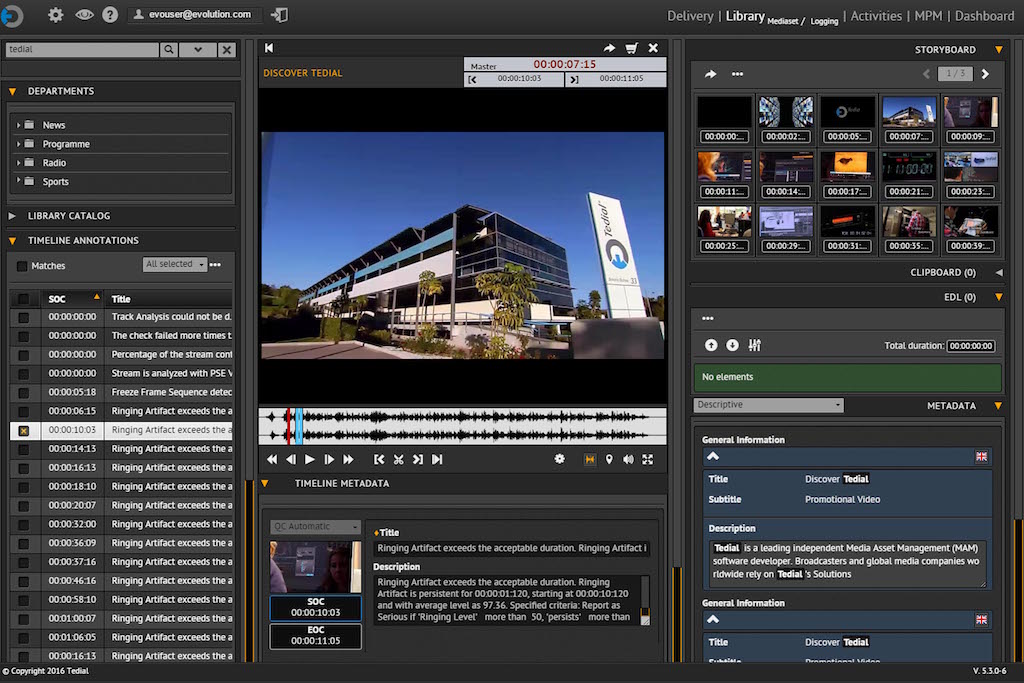Open the QC Automatic dropdown

(315, 526)
